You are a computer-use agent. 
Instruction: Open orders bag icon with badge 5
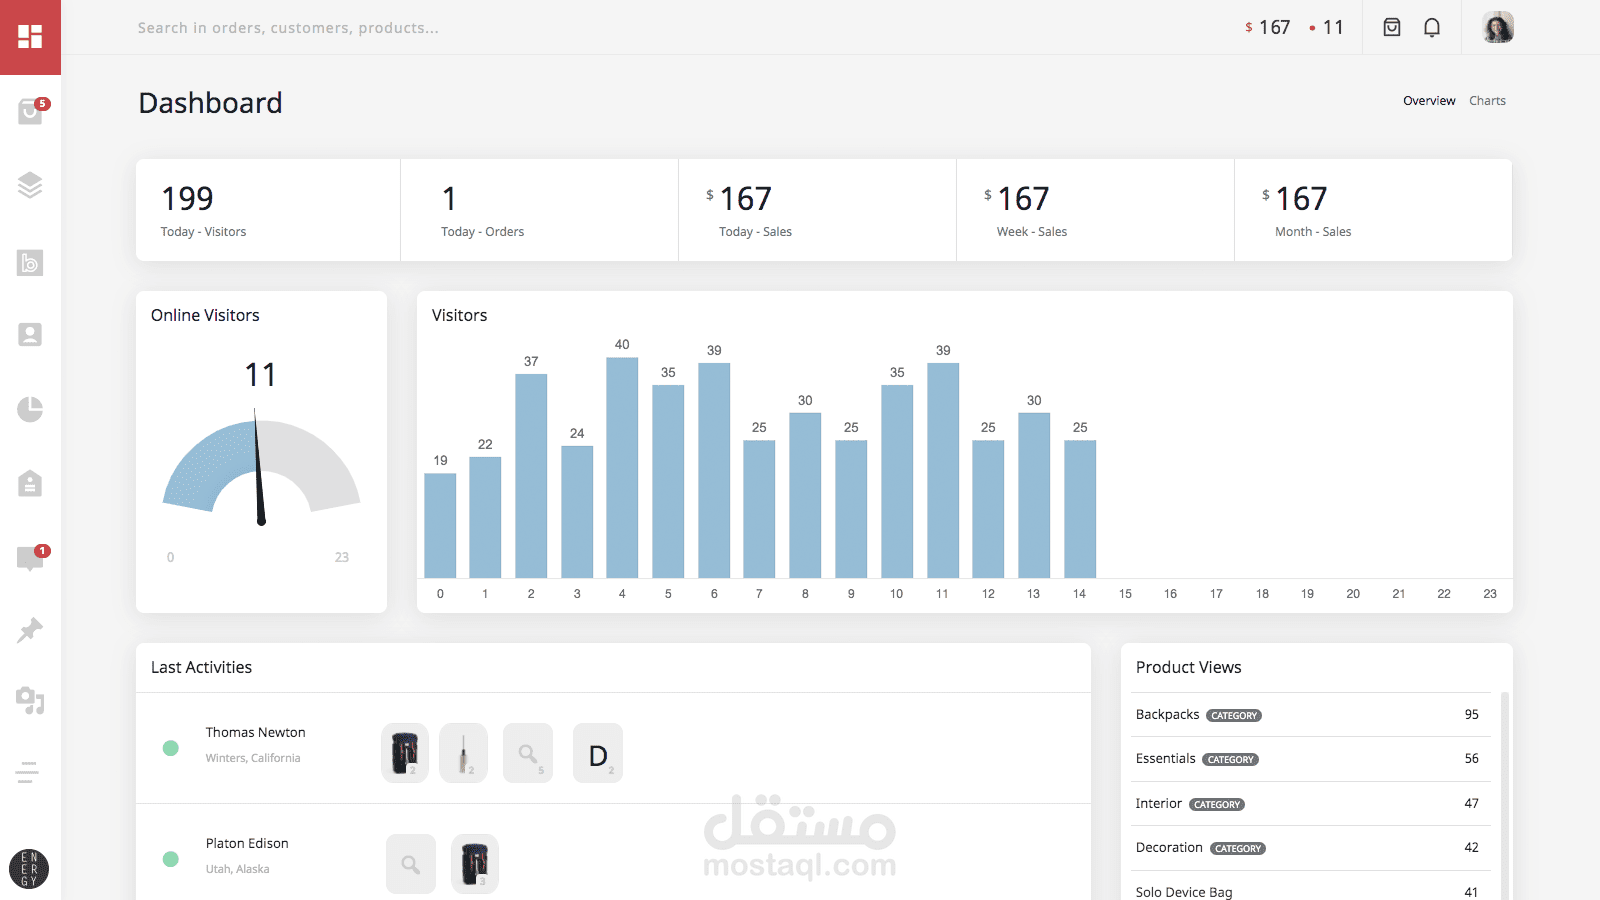click(31, 111)
